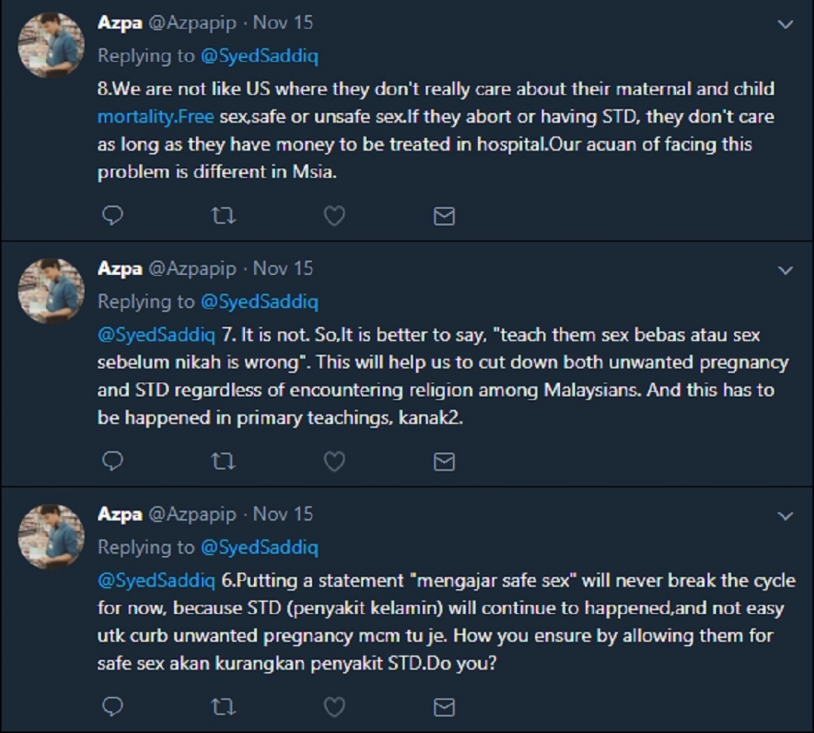Reply to tweet about 'mengajar safe sex'
Viewport: 814px width, 733px height.
113,706
